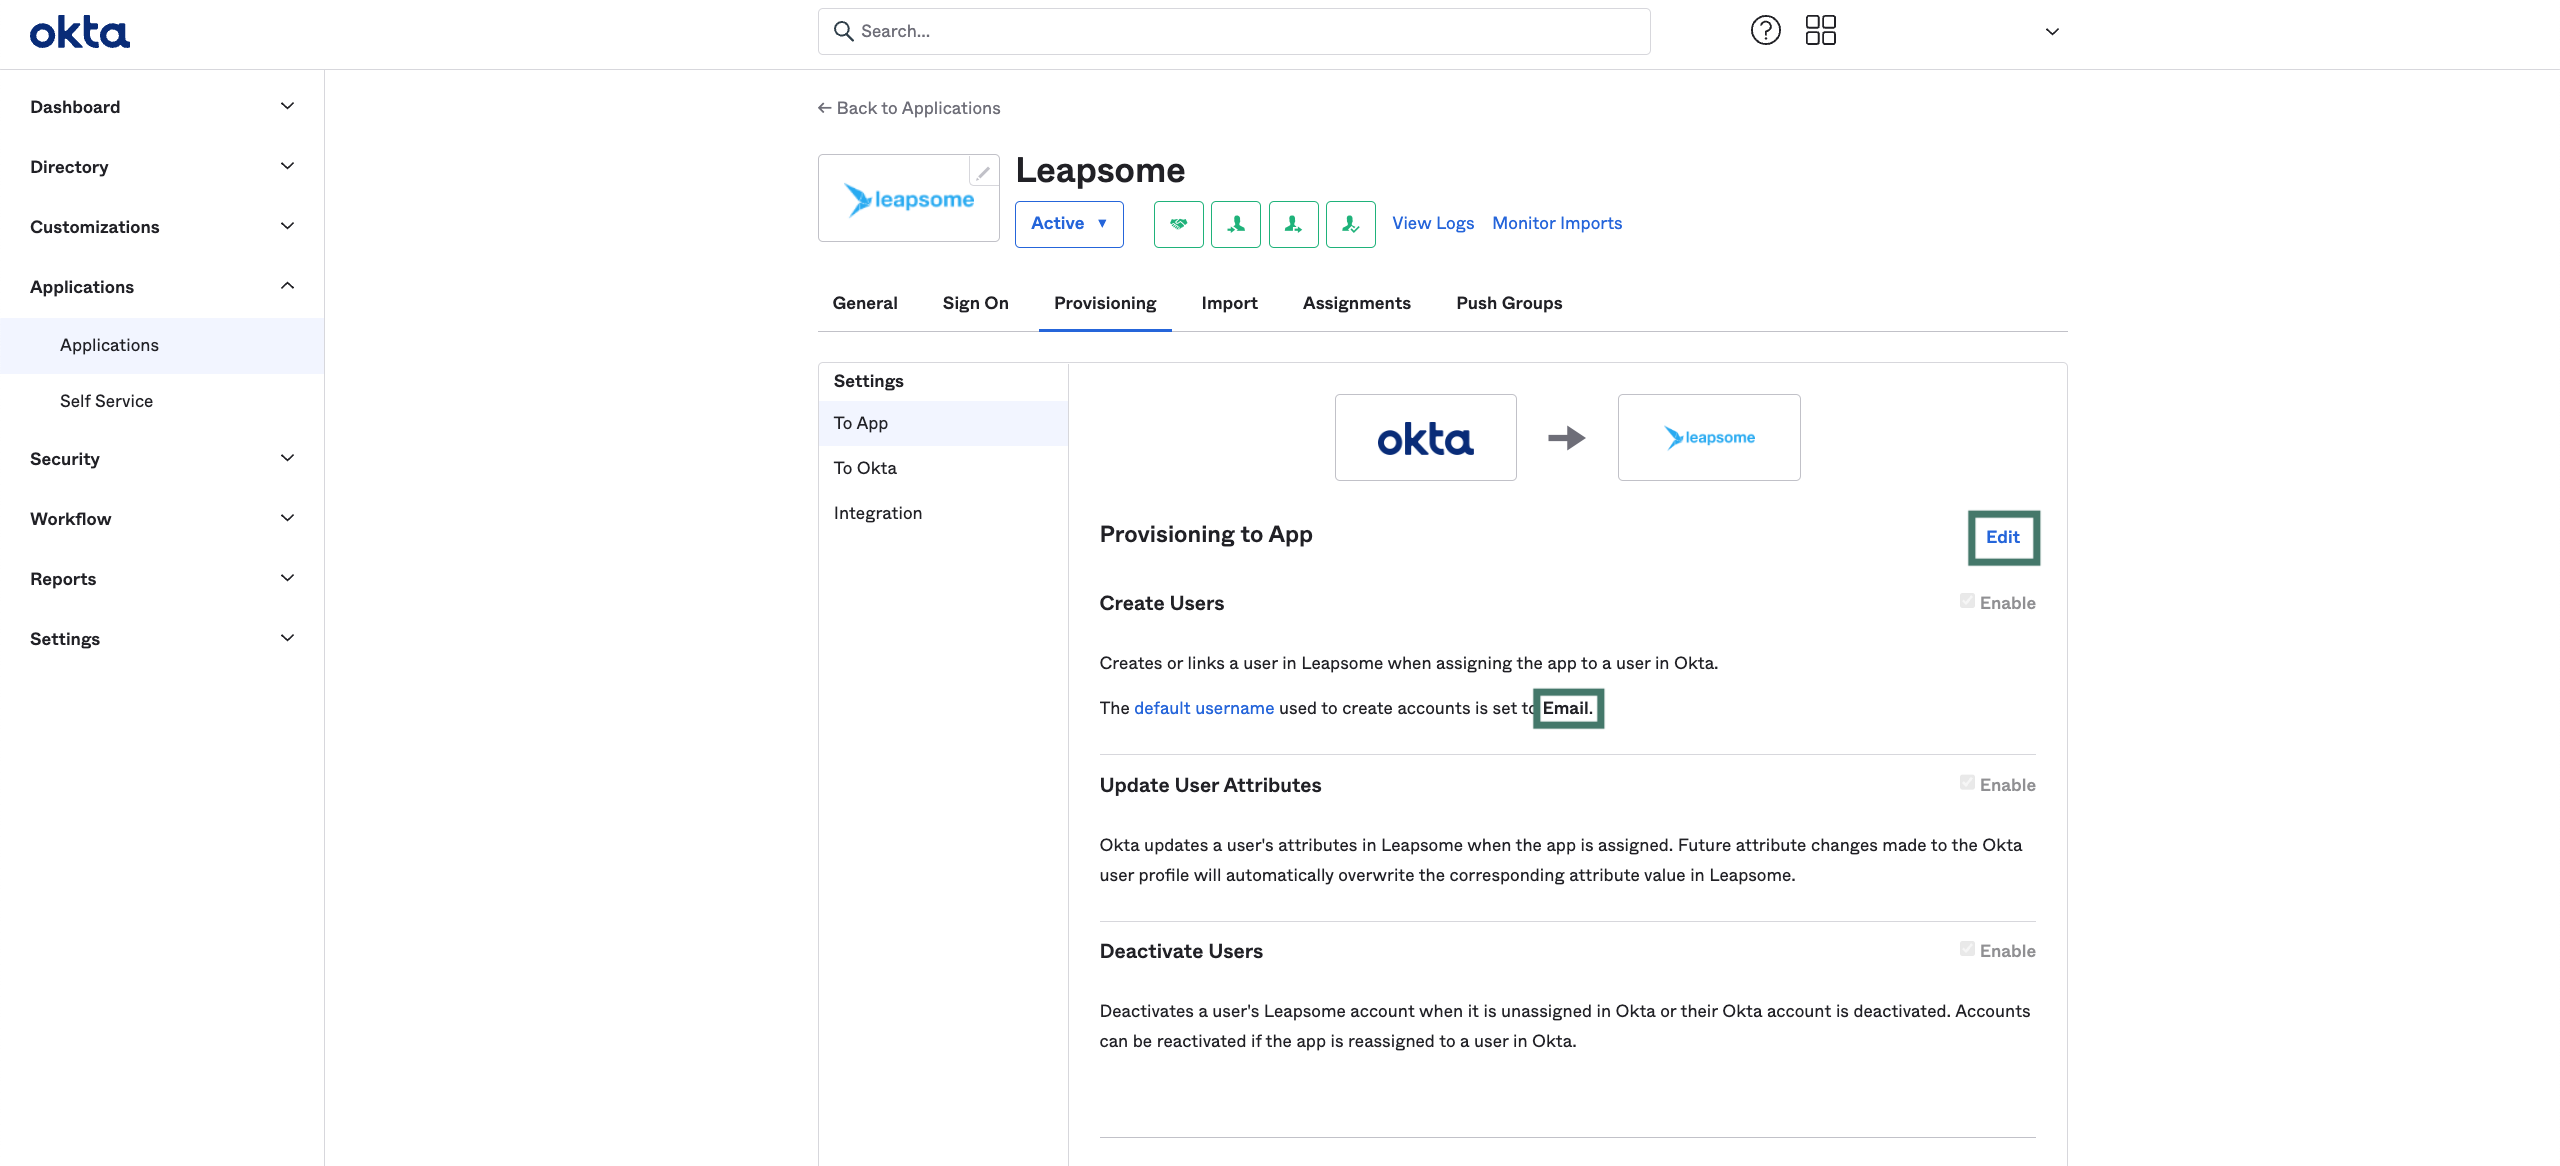Expand the Settings sidebar section

287,639
